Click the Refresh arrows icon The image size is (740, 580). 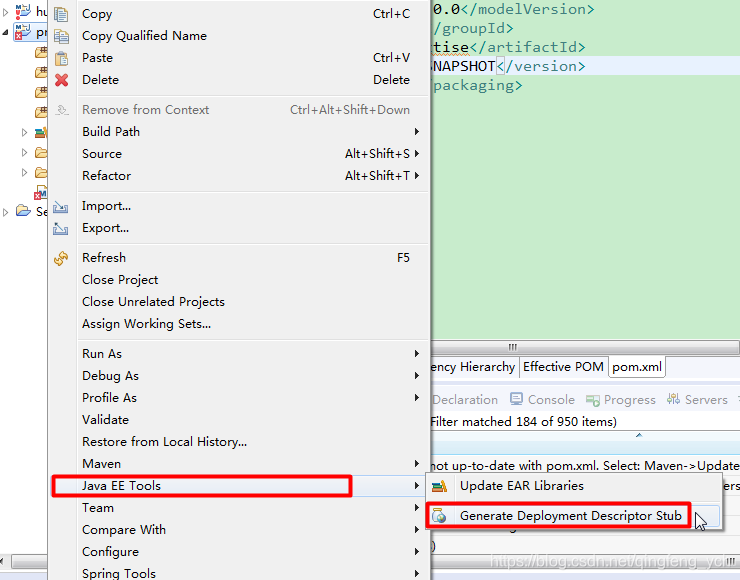tap(61, 258)
